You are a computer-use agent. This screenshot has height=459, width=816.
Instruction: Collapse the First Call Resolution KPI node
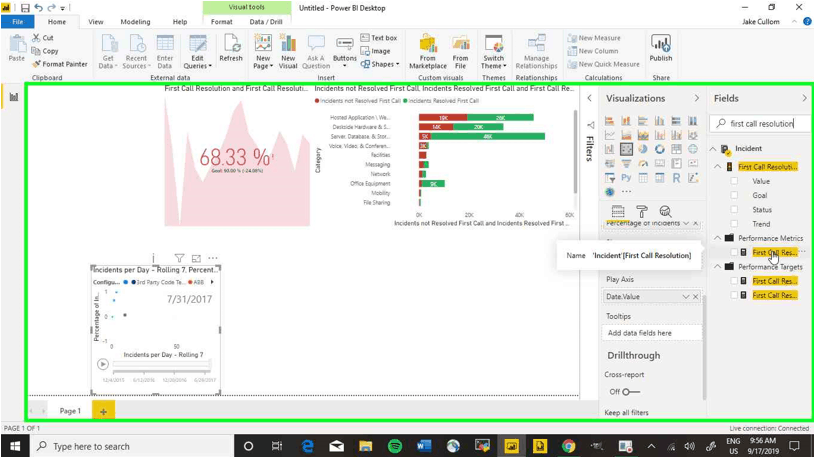tap(718, 167)
